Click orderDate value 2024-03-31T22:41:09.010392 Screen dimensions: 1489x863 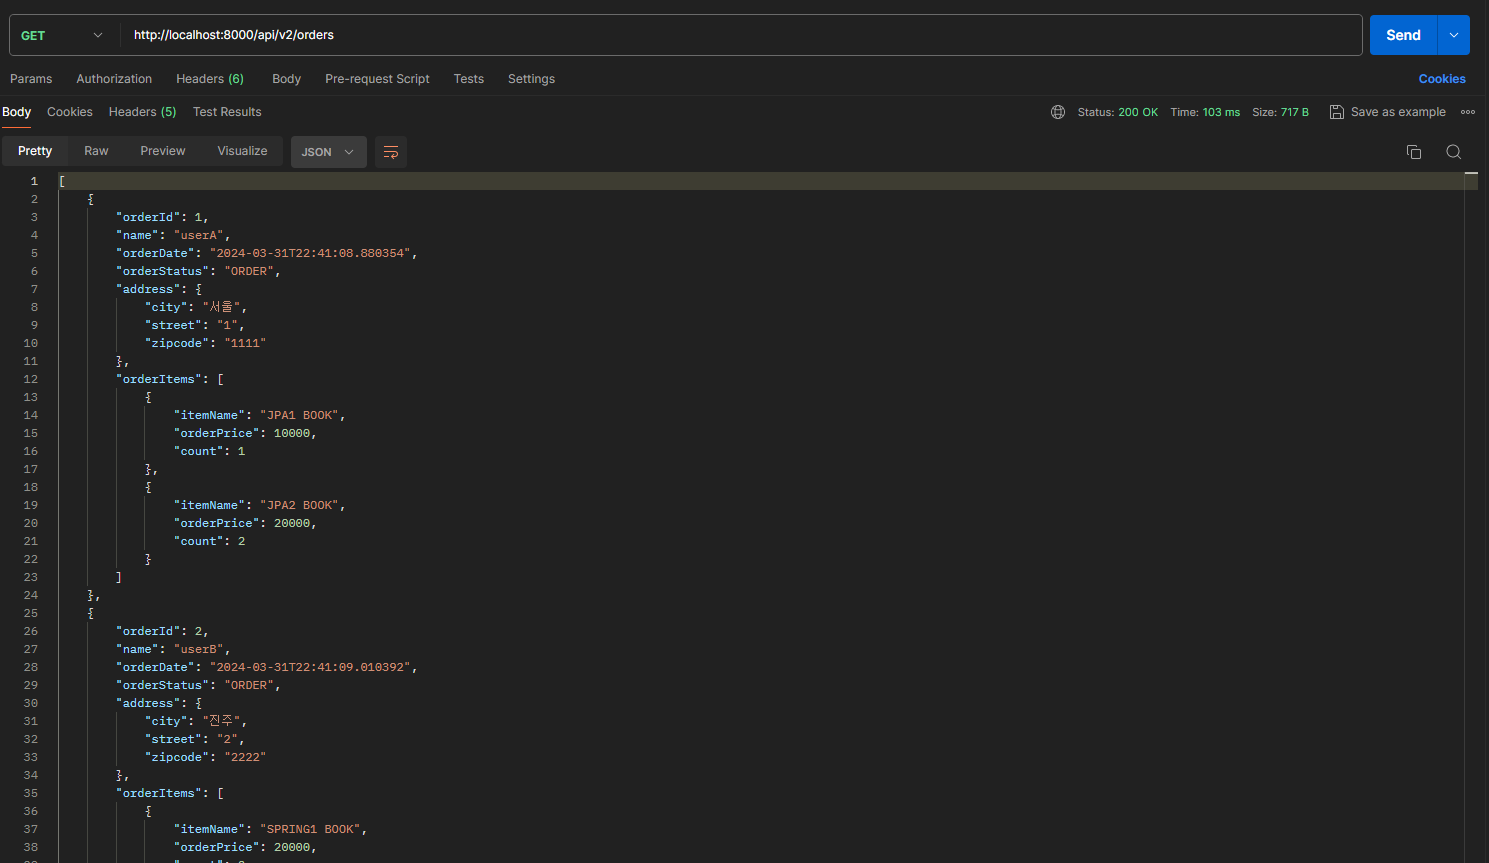coord(310,667)
